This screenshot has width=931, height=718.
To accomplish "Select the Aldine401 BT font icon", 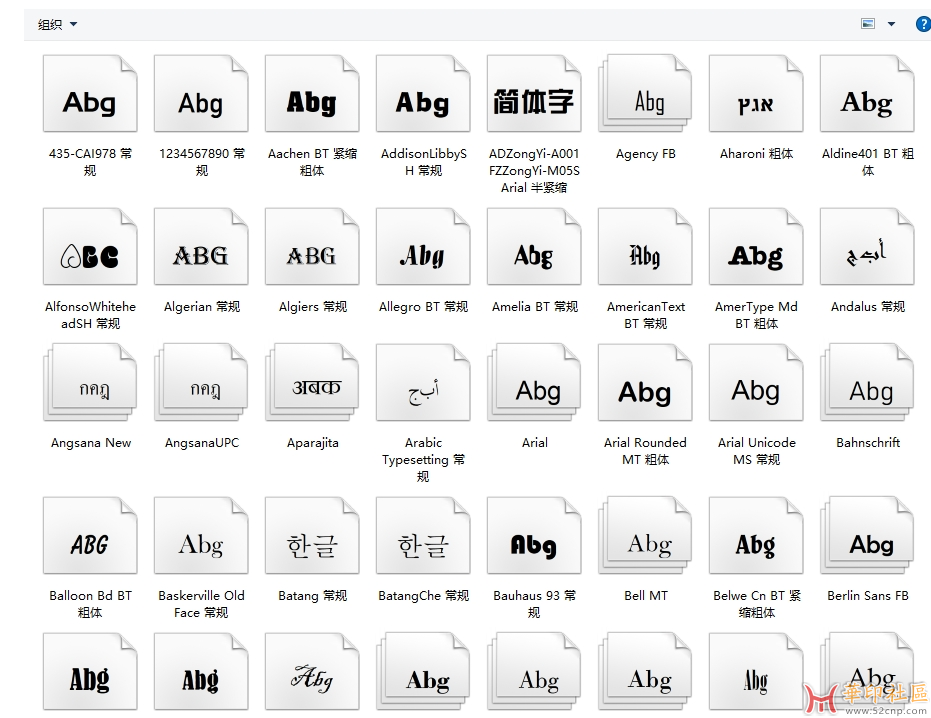I will click(x=867, y=93).
